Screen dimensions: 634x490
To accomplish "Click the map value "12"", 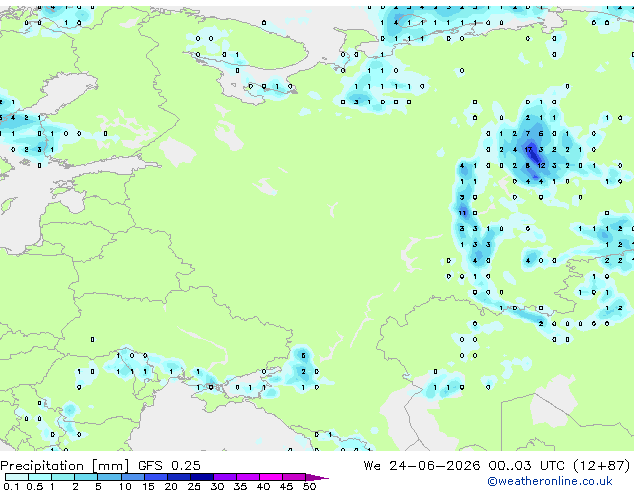I will pyautogui.click(x=541, y=165).
